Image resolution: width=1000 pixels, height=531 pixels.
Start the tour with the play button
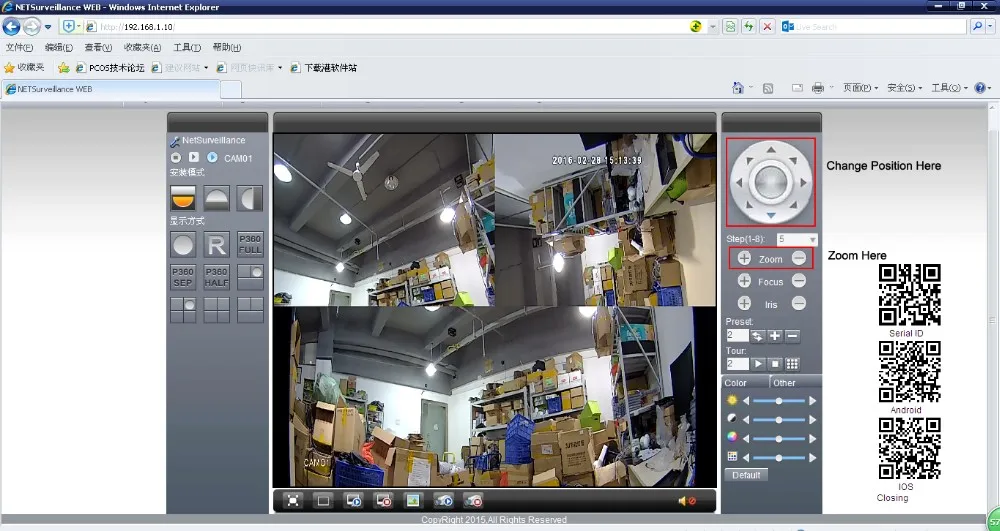click(758, 364)
